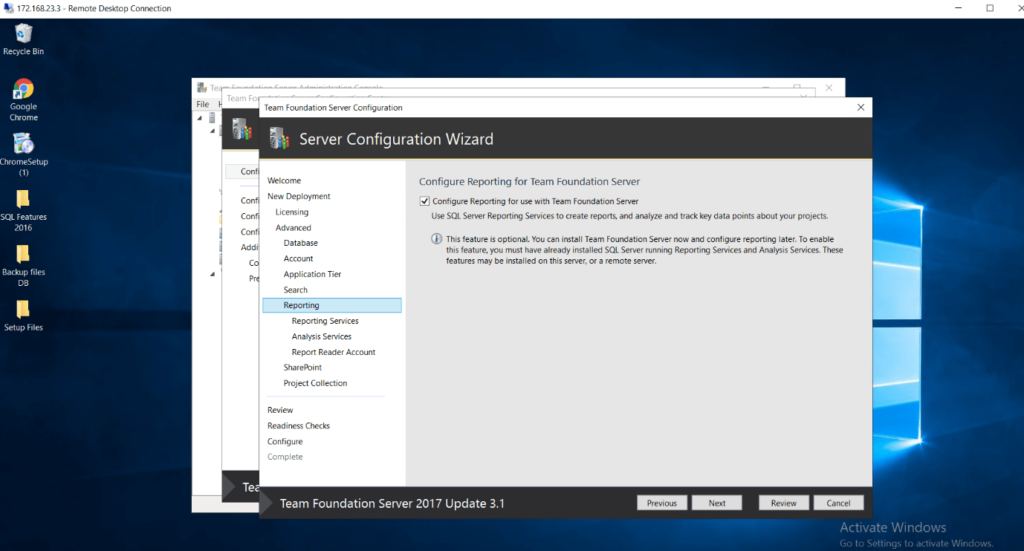This screenshot has width=1024, height=551.
Task: Select the ChromeSetup (1) installer icon
Action: click(24, 154)
